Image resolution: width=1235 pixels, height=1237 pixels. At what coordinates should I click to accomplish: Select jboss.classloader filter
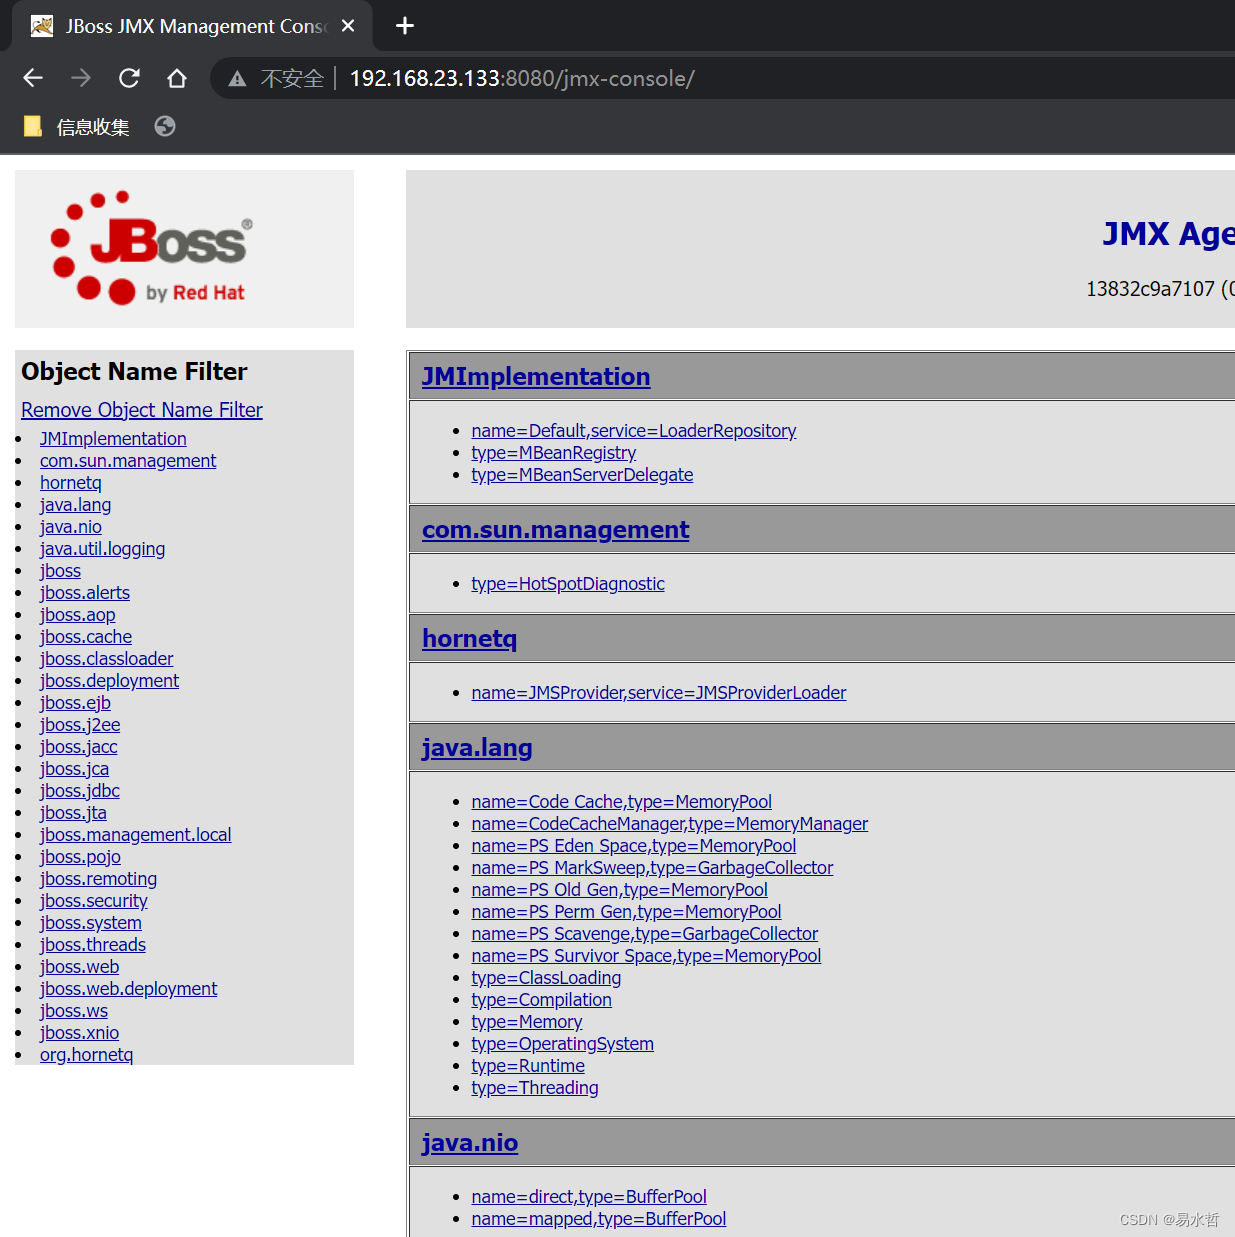click(x=107, y=659)
